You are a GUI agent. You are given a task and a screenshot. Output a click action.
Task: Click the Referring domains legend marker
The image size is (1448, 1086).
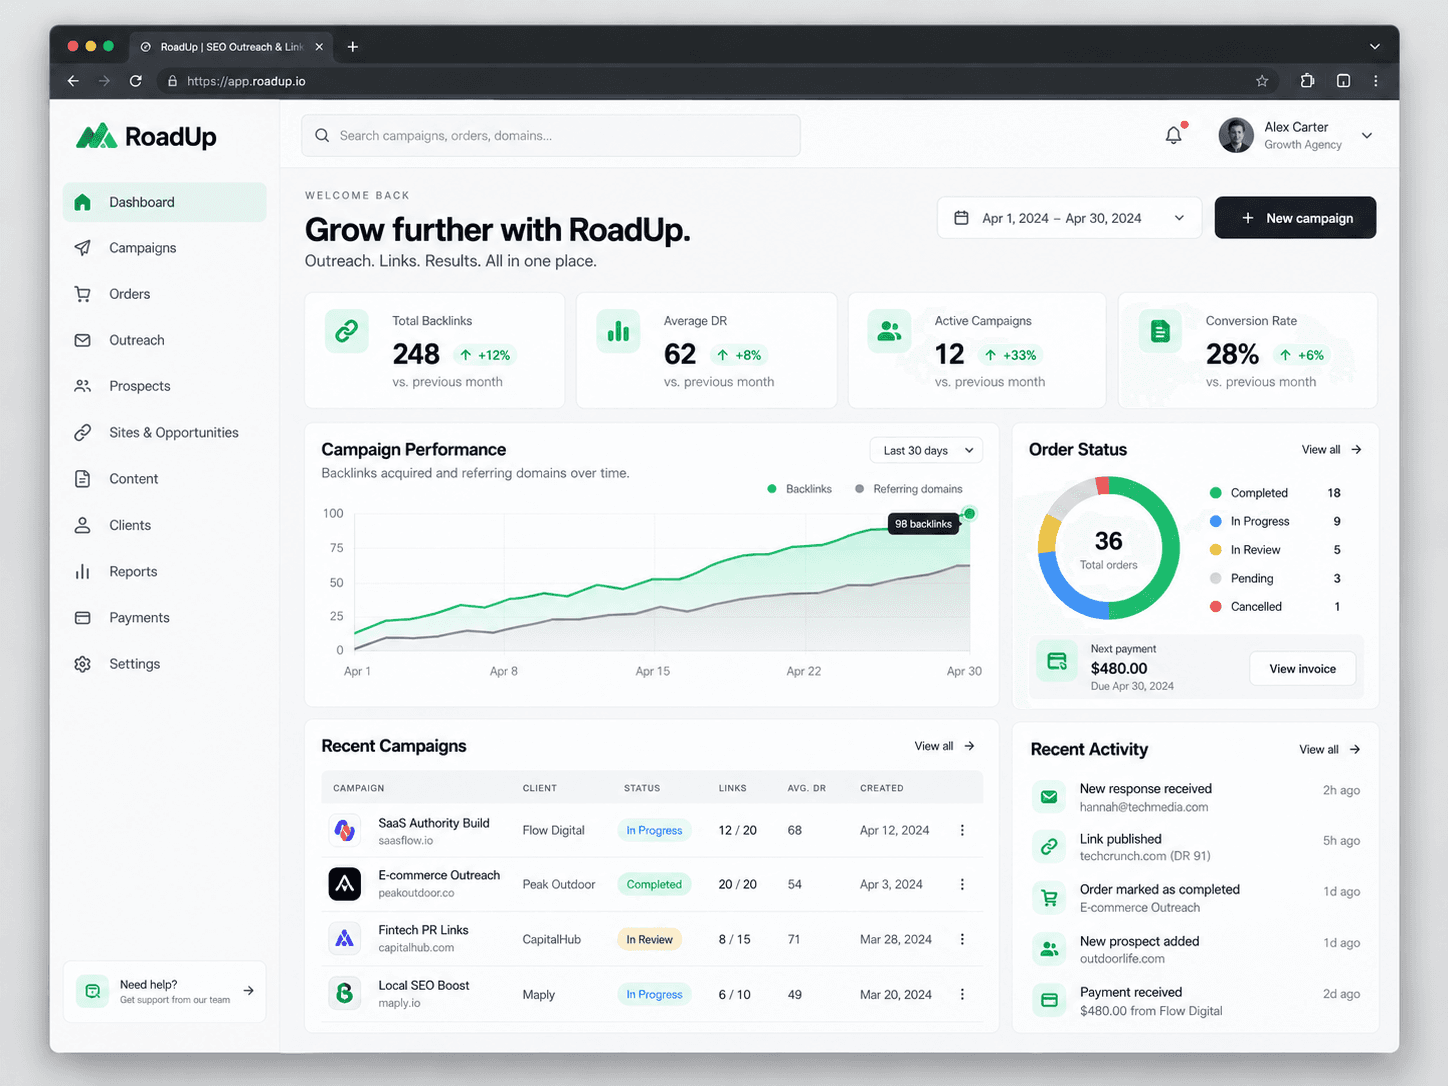[860, 489]
